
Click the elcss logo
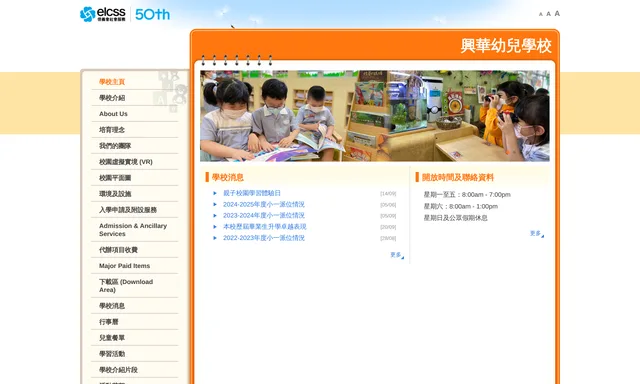click(103, 14)
